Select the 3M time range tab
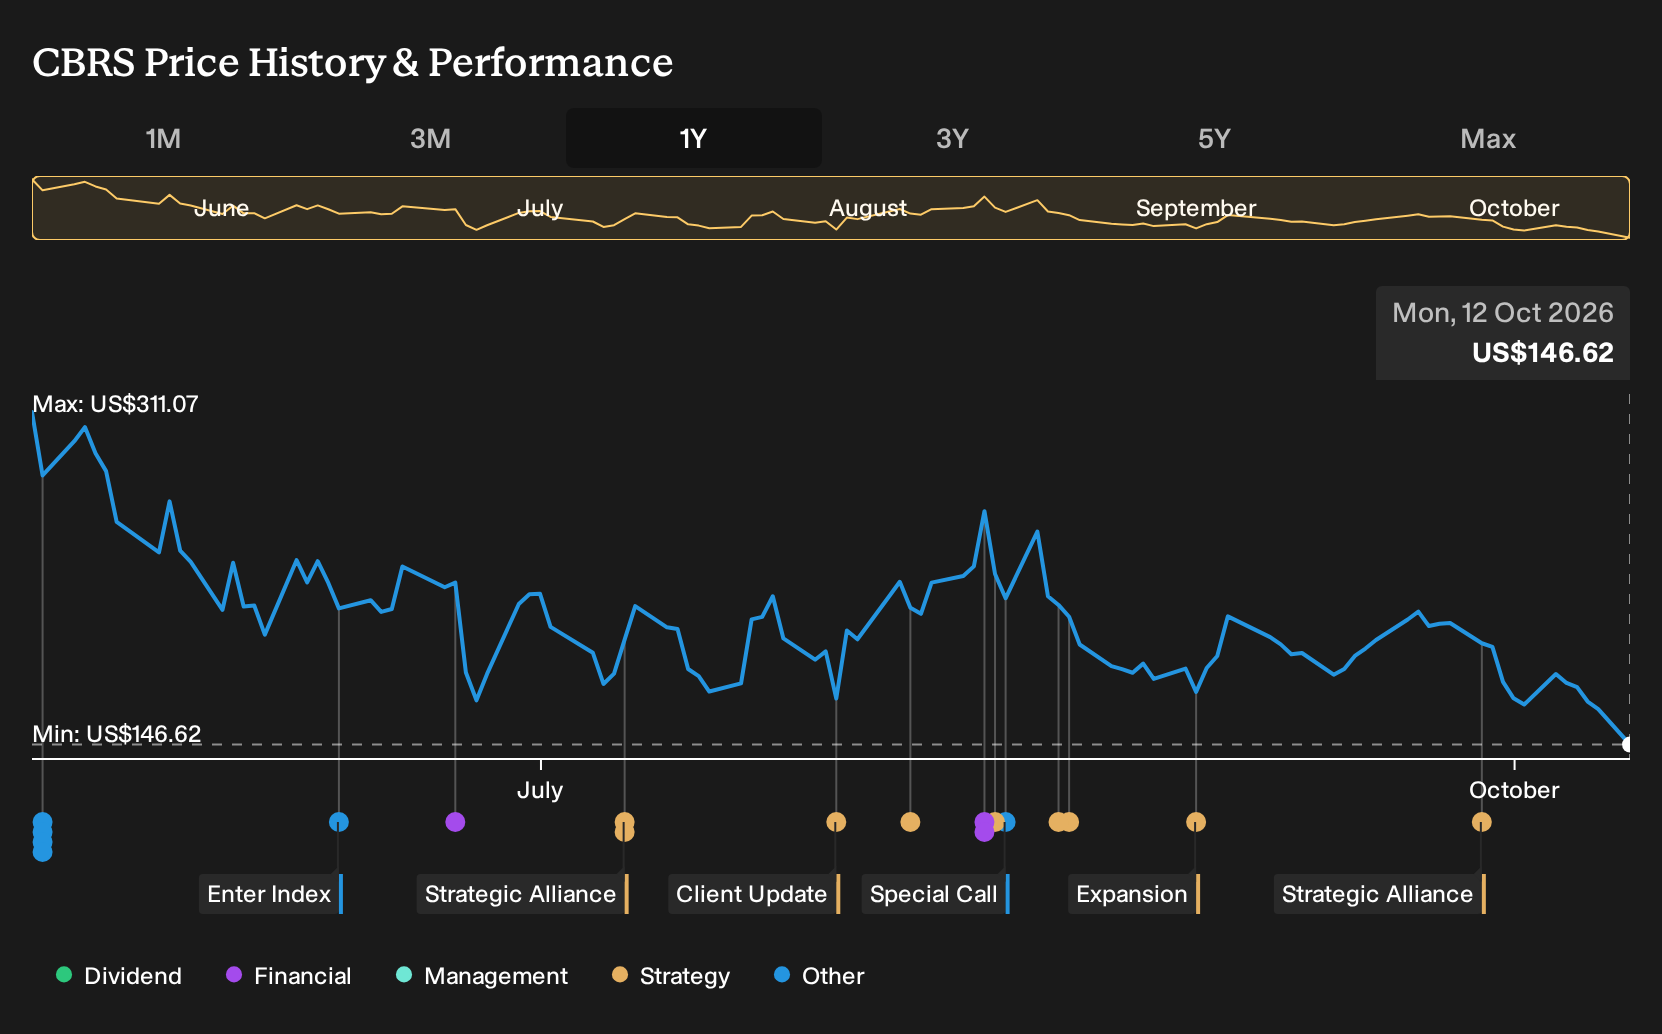This screenshot has width=1662, height=1034. click(x=430, y=138)
